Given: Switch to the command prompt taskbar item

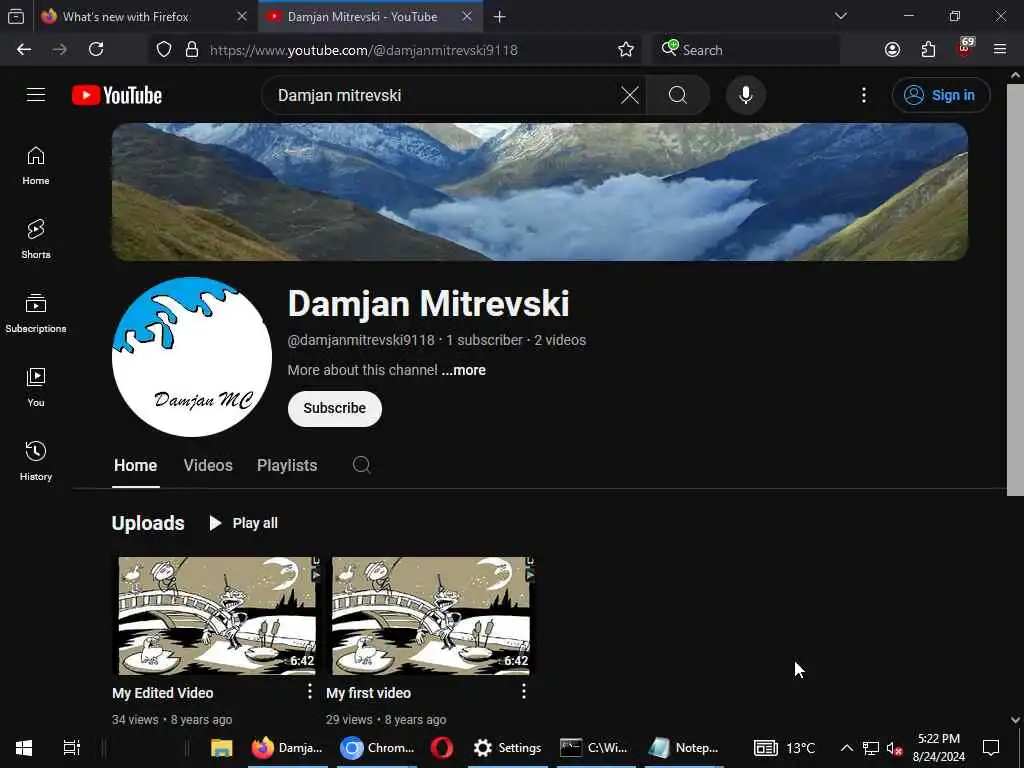Looking at the screenshot, I should click(x=594, y=748).
